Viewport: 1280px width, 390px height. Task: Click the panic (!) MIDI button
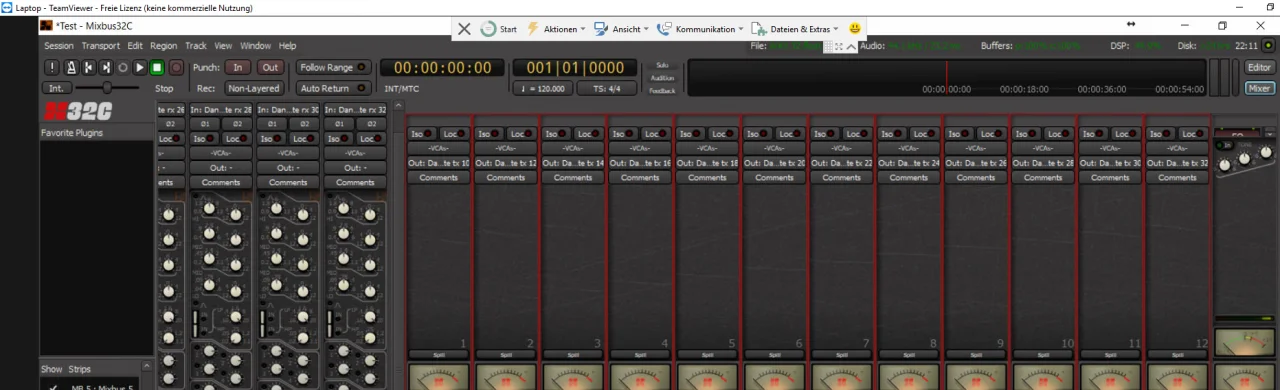click(x=52, y=68)
